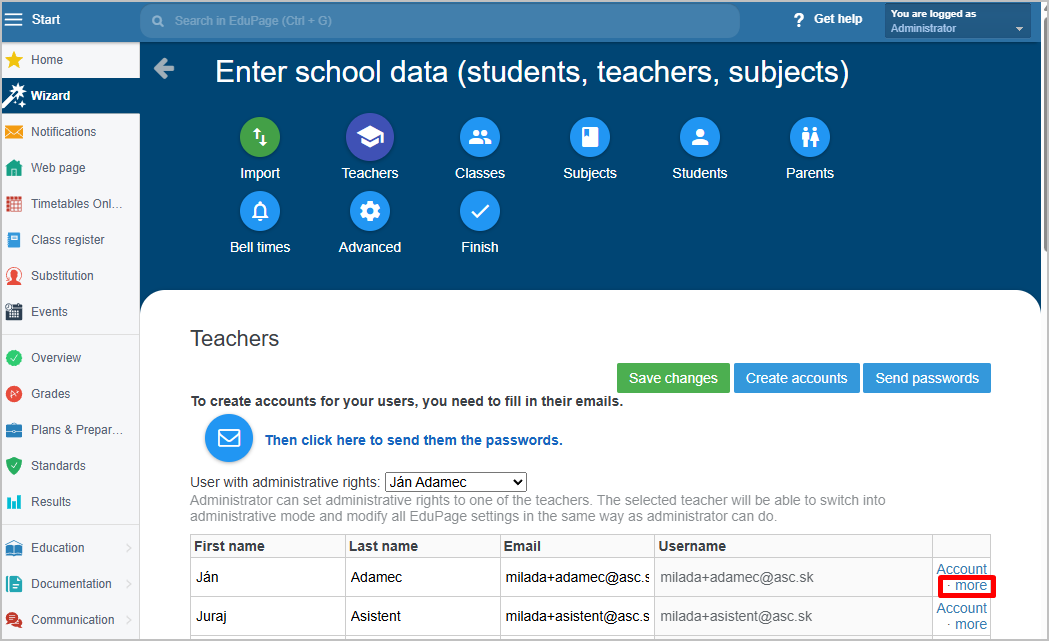Click the Finish checkmark icon
The width and height of the screenshot is (1049, 641).
click(480, 212)
